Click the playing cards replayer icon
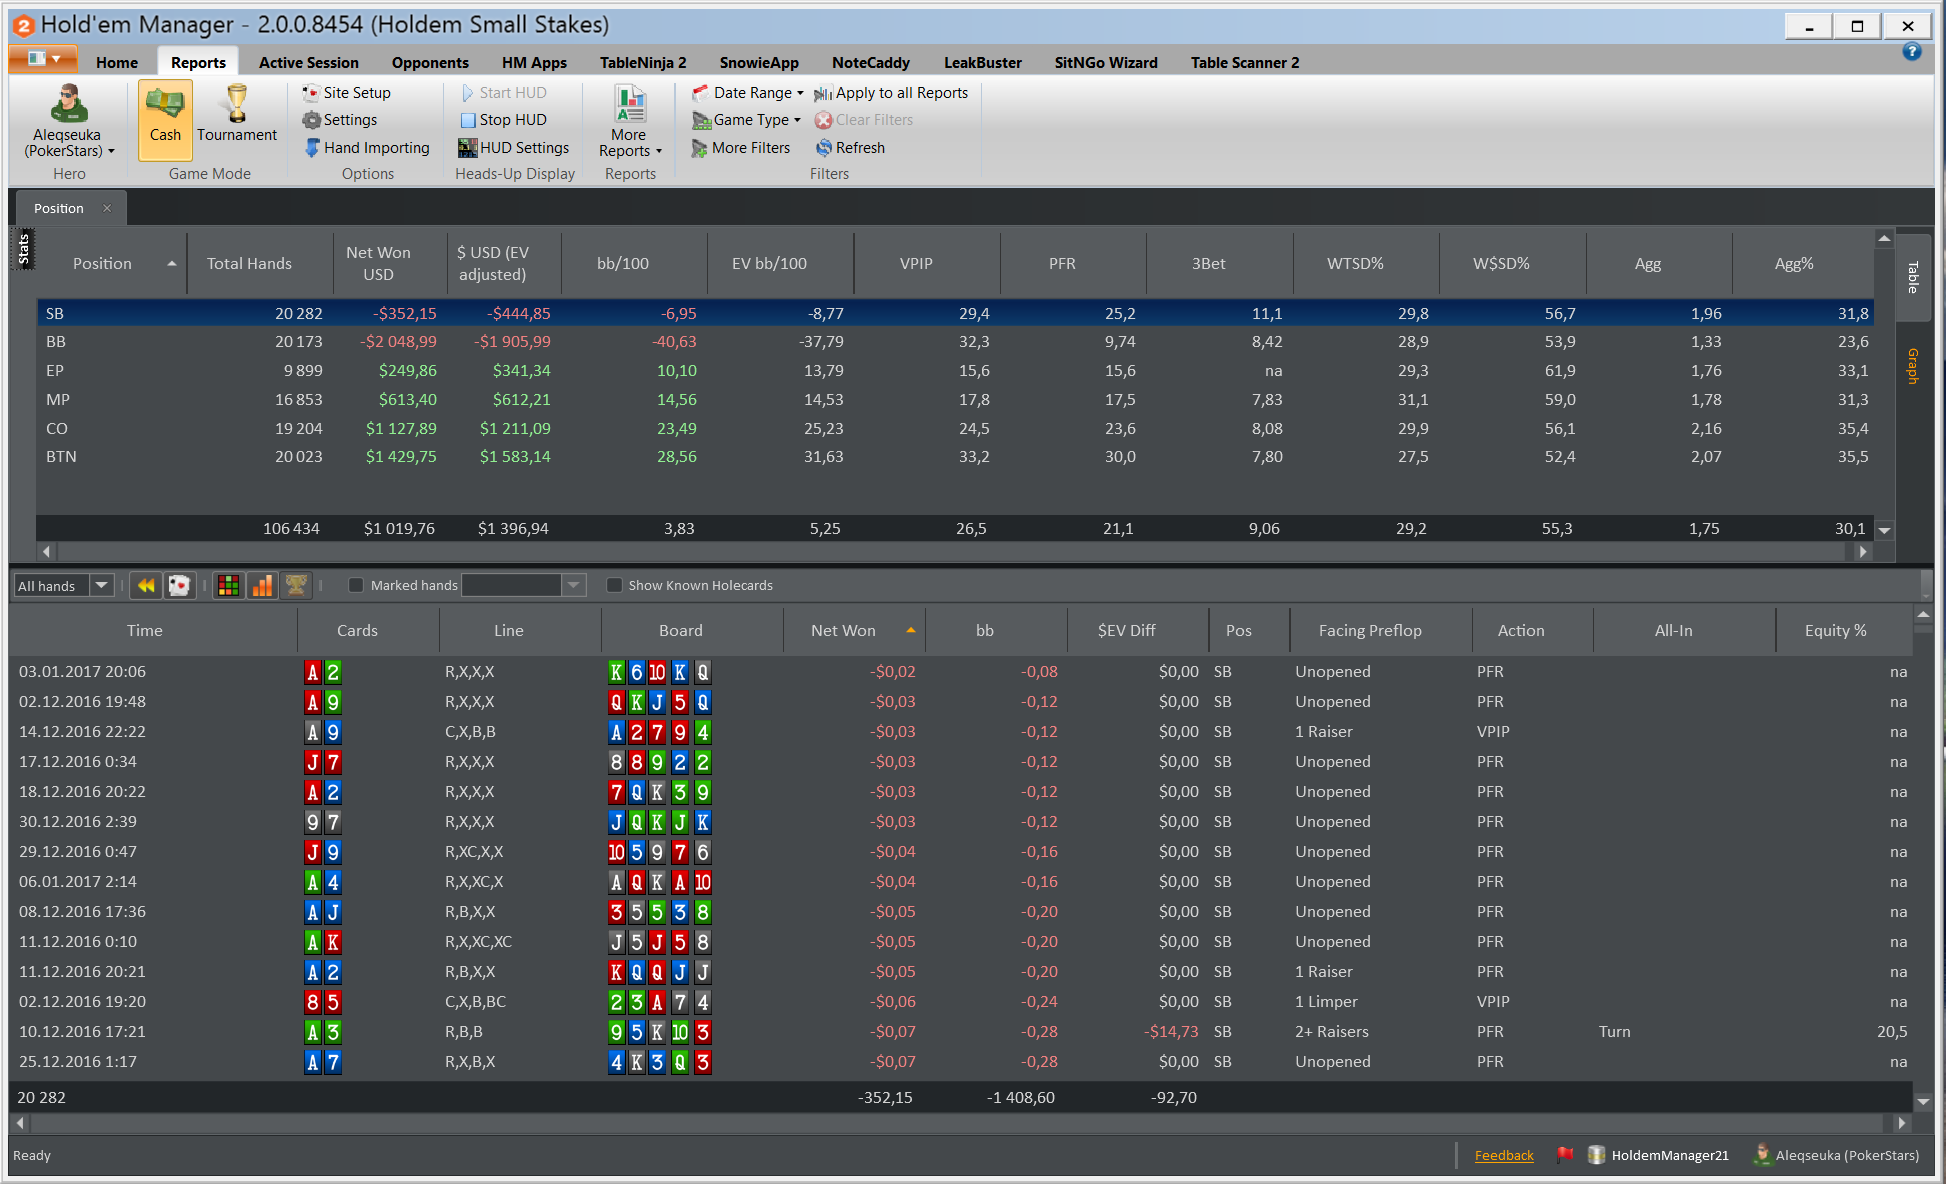Screen dimensions: 1946x1184 pos(179,586)
